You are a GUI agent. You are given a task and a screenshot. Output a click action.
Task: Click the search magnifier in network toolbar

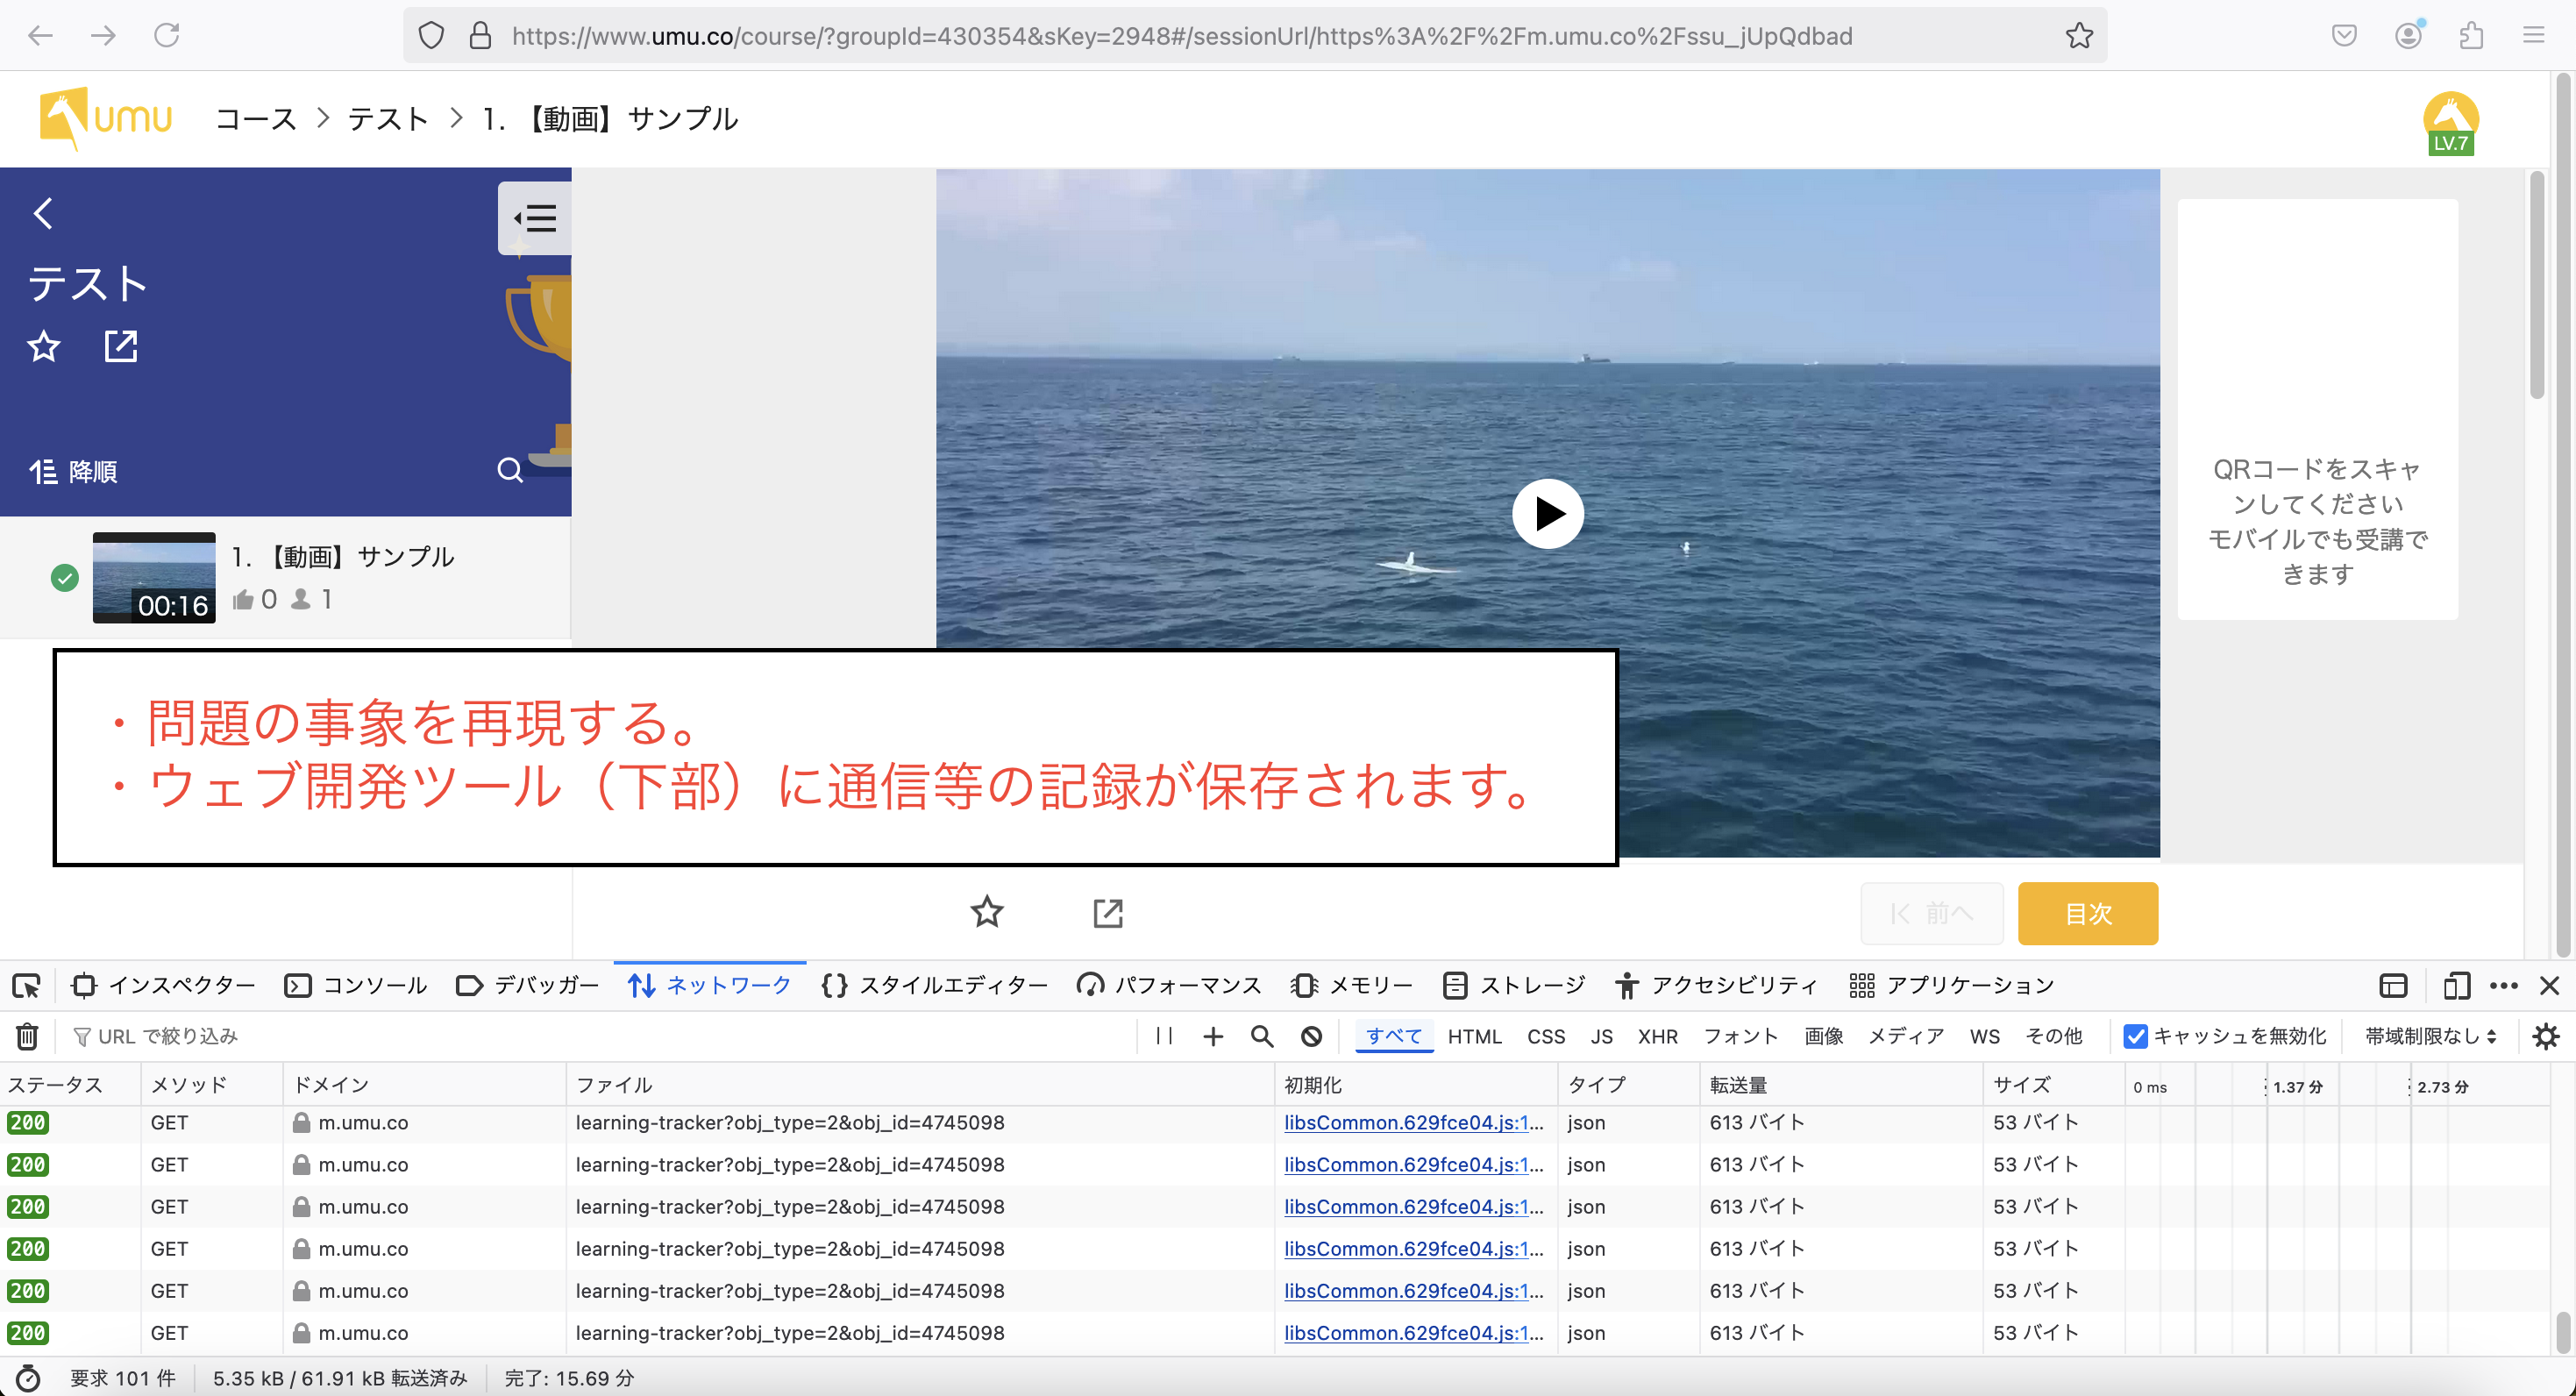tap(1262, 1036)
